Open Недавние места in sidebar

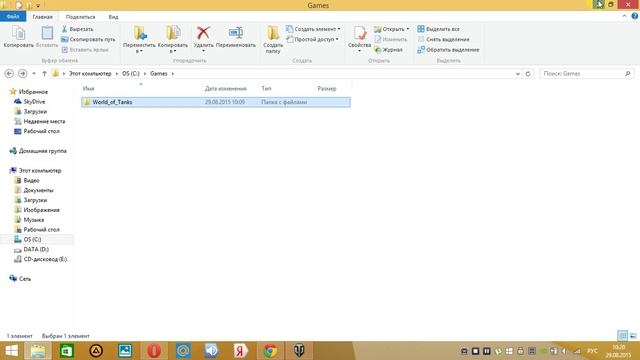40,121
